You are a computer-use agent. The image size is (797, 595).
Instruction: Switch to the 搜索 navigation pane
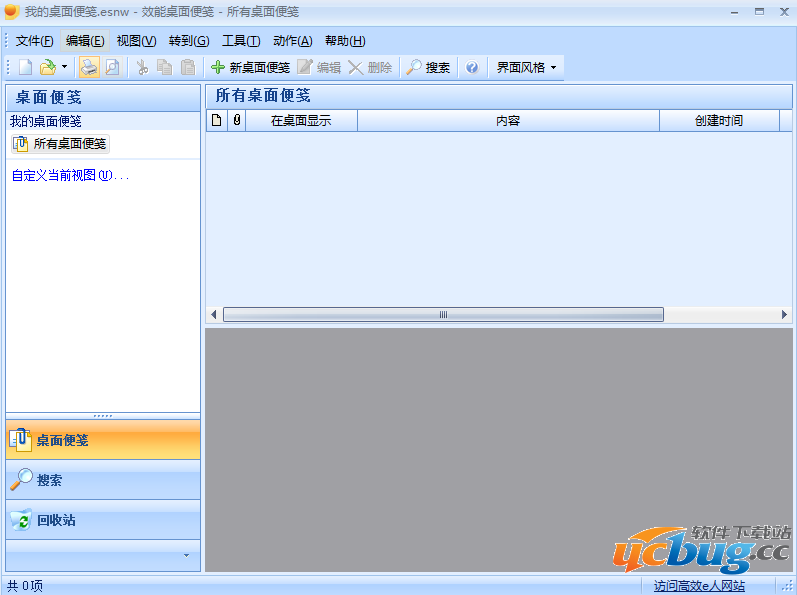(x=103, y=480)
